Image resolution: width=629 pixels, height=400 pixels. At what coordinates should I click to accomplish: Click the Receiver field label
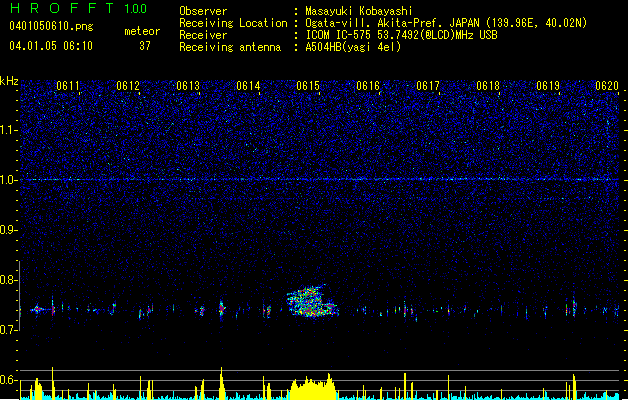pyautogui.click(x=203, y=35)
